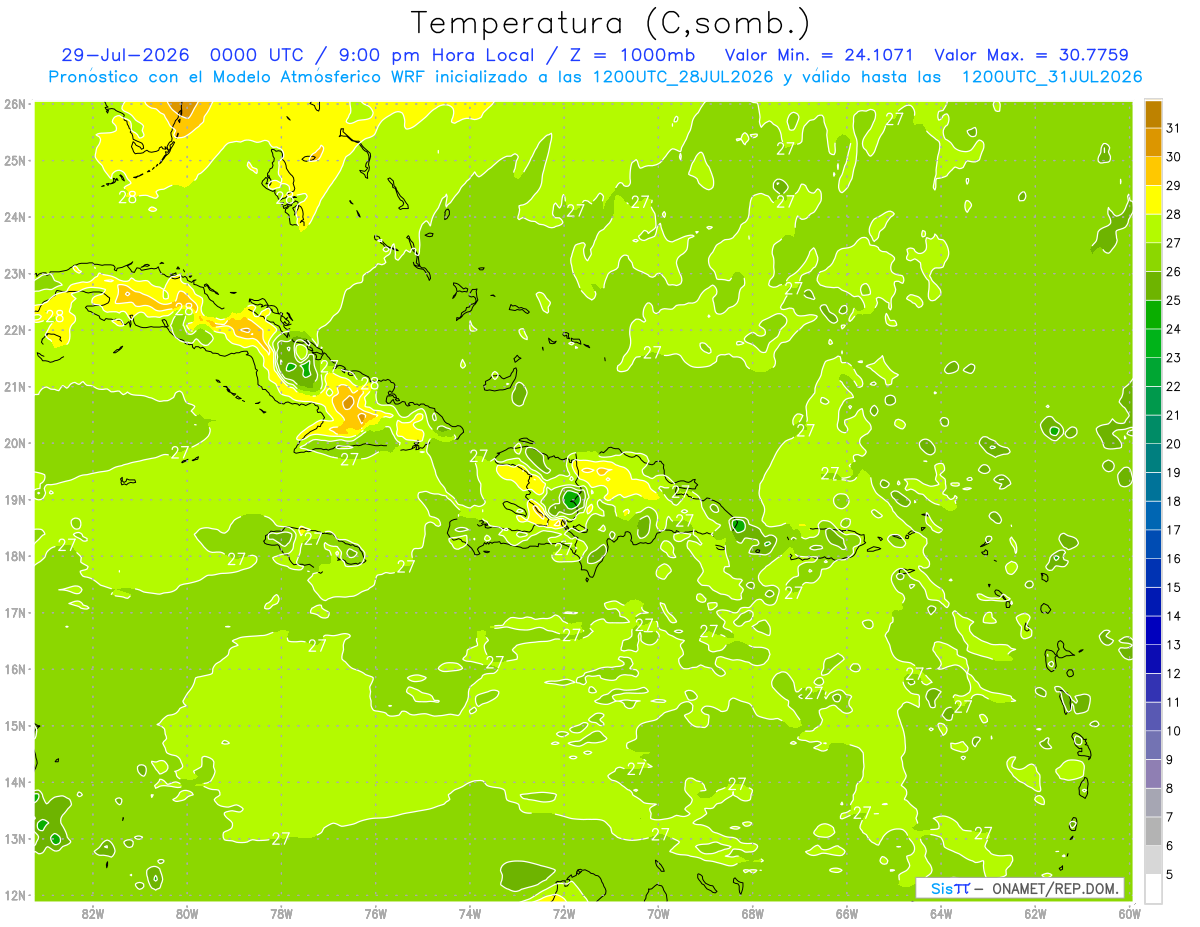Viewport: 1200px width, 927px height.
Task: Click the legend color band between 26 and 27
Action: tap(1153, 258)
